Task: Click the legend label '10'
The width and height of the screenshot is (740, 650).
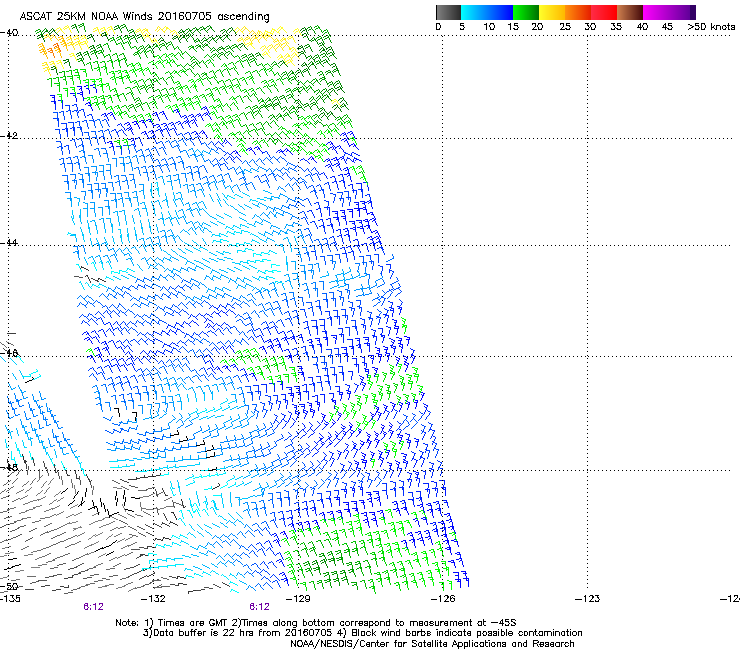Action: point(489,26)
